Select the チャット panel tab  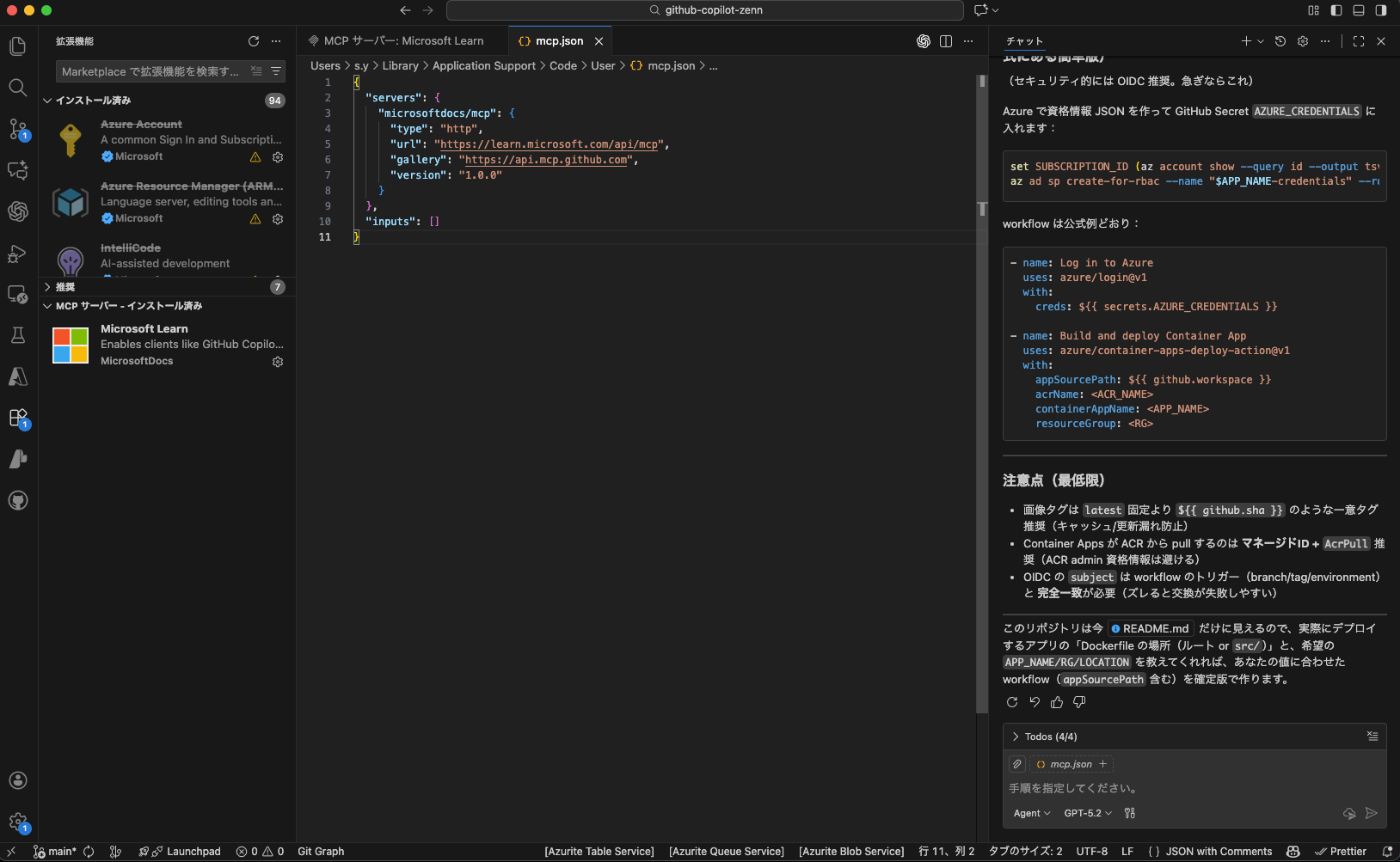click(1024, 41)
